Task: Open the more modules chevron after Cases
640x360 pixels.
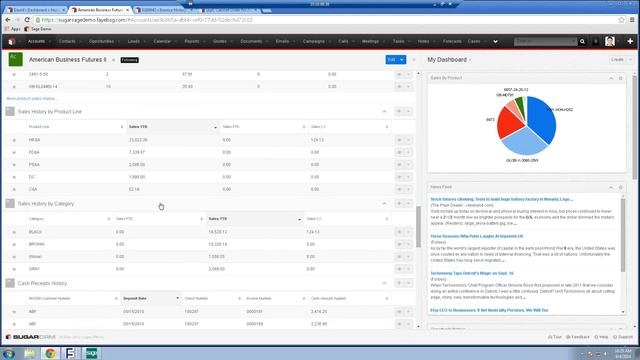Action: 495,41
